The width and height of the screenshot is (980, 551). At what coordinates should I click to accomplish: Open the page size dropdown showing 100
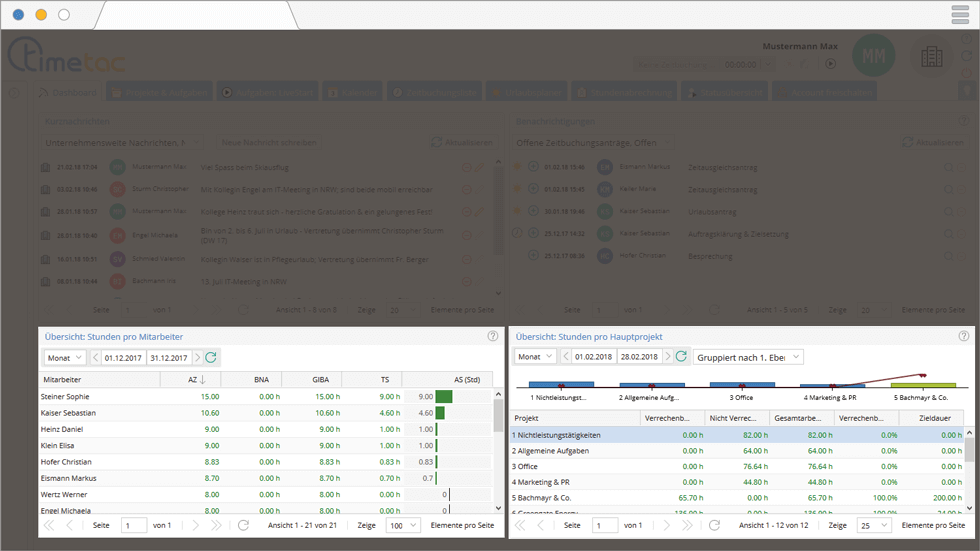403,525
